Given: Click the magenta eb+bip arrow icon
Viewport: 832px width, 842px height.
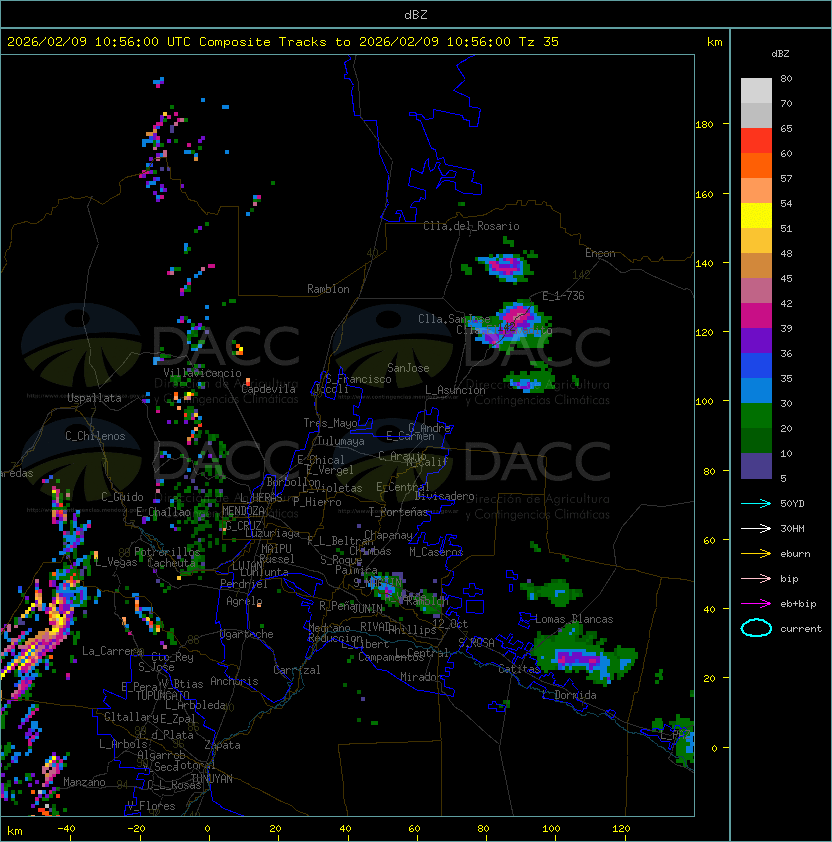Looking at the screenshot, I should point(756,604).
